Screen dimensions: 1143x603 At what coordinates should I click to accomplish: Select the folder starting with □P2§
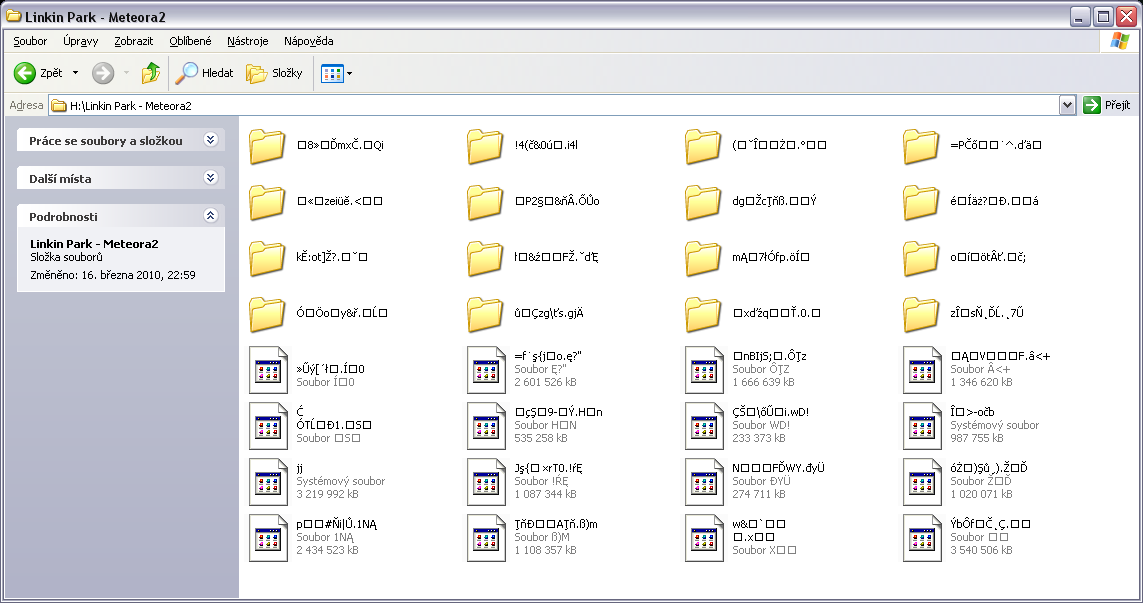click(533, 201)
